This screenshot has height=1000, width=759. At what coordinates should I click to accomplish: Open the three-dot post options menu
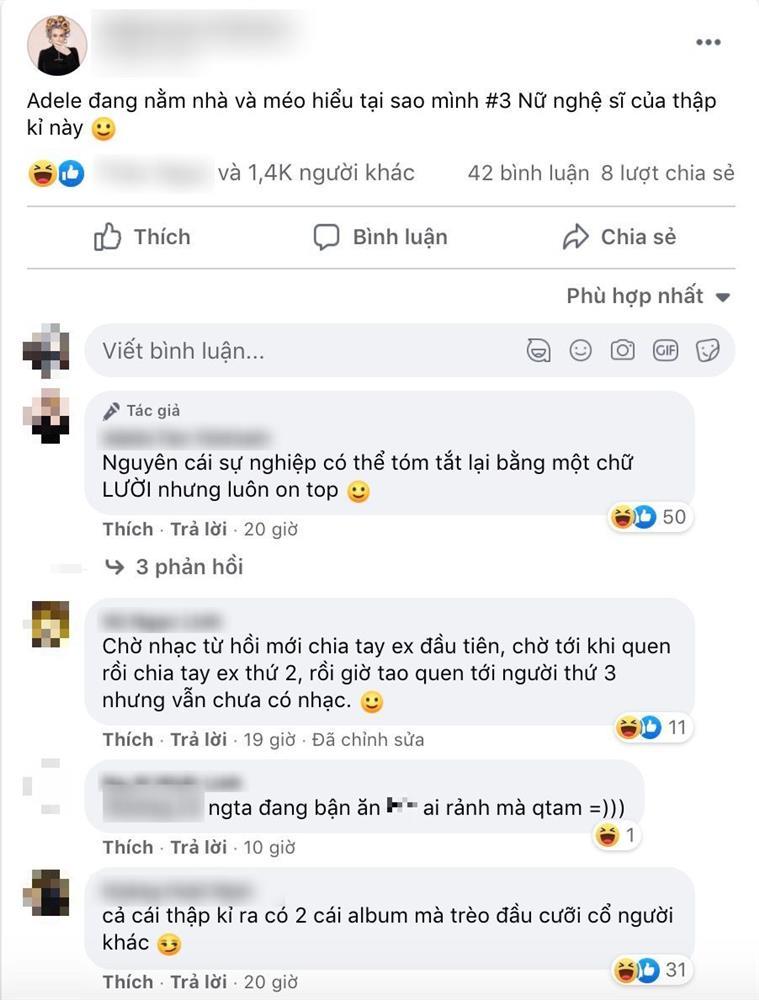(708, 43)
